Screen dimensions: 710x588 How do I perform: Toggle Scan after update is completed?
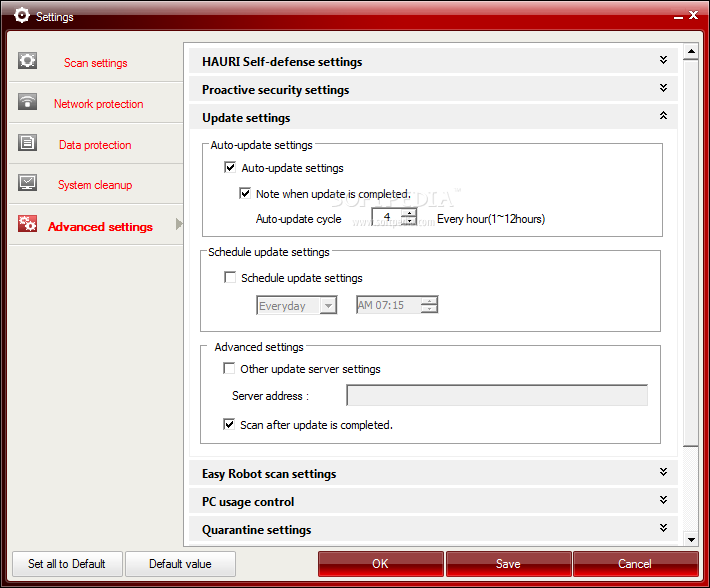tap(229, 424)
